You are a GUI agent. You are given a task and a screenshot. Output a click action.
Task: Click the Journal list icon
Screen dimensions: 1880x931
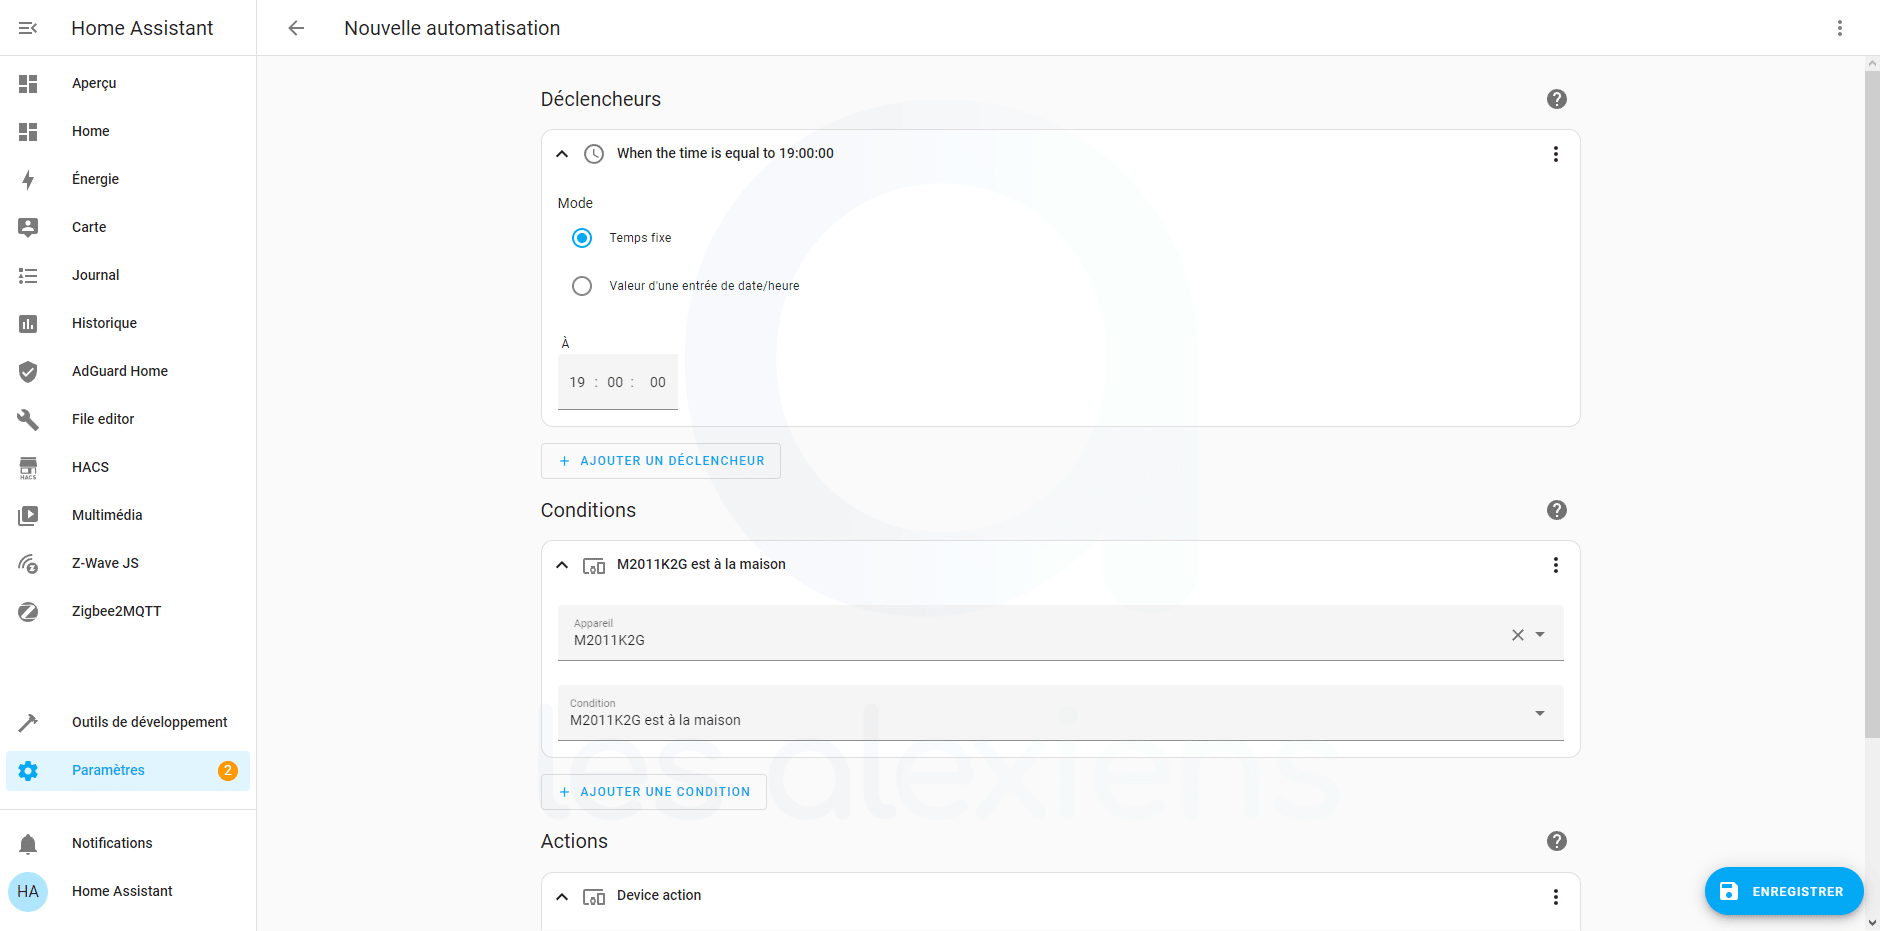28,276
